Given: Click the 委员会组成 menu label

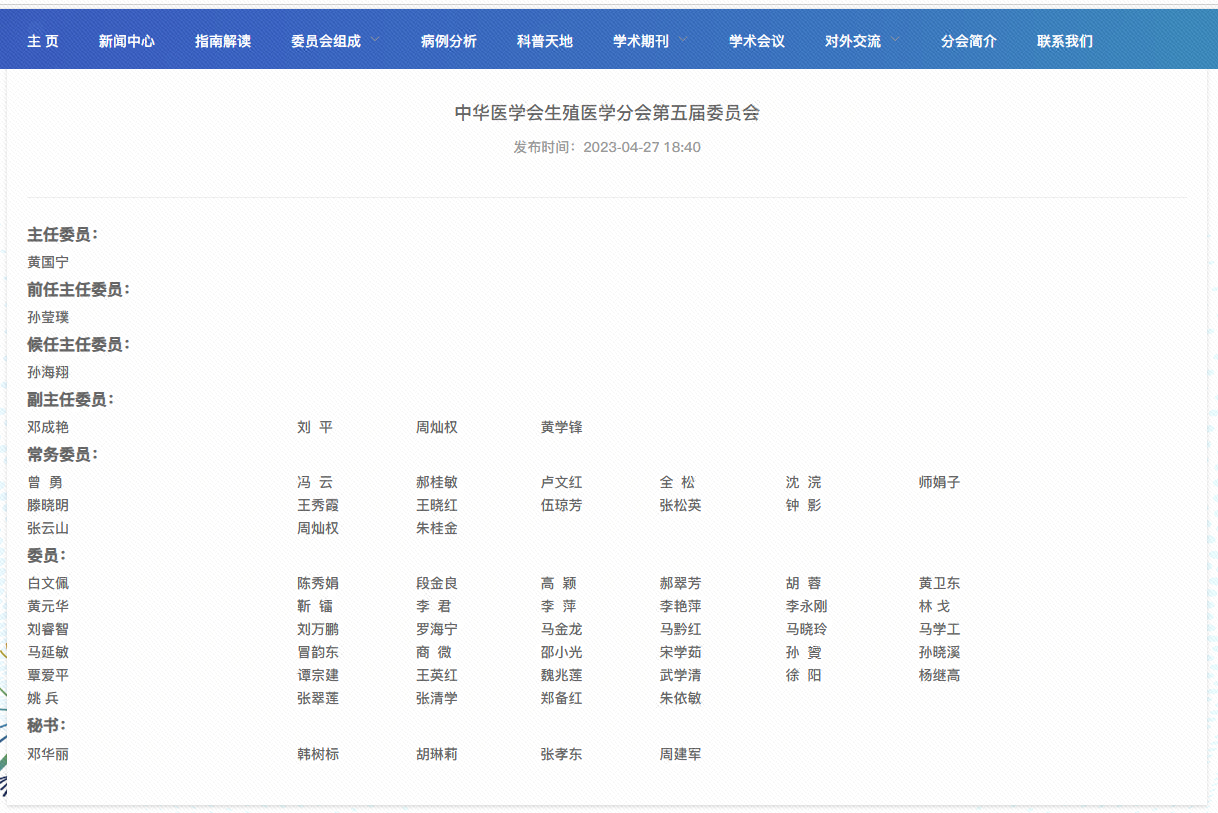Looking at the screenshot, I should (x=325, y=41).
